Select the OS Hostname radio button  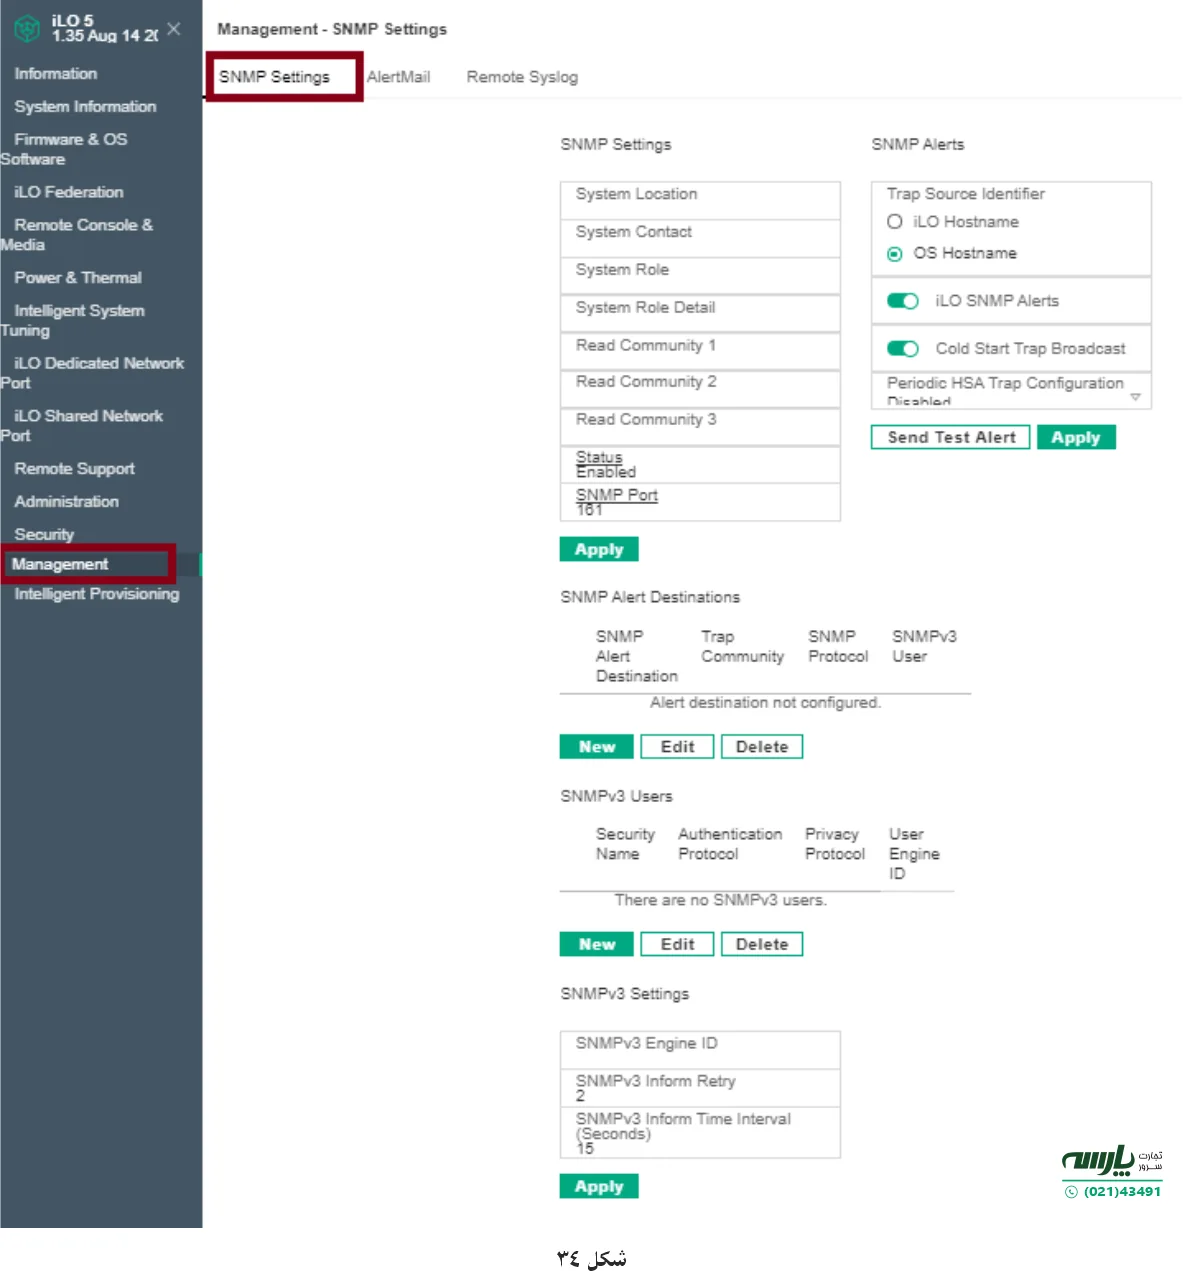[x=894, y=254]
